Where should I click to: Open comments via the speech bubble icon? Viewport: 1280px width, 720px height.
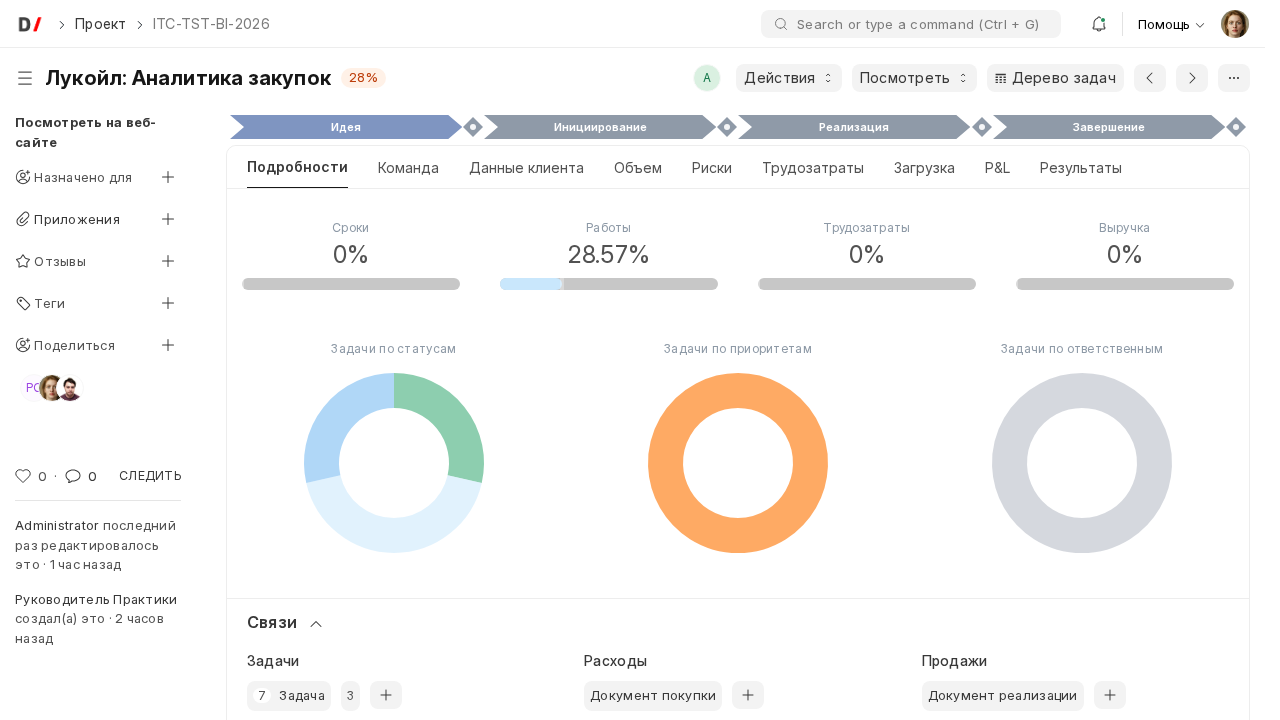tap(73, 476)
